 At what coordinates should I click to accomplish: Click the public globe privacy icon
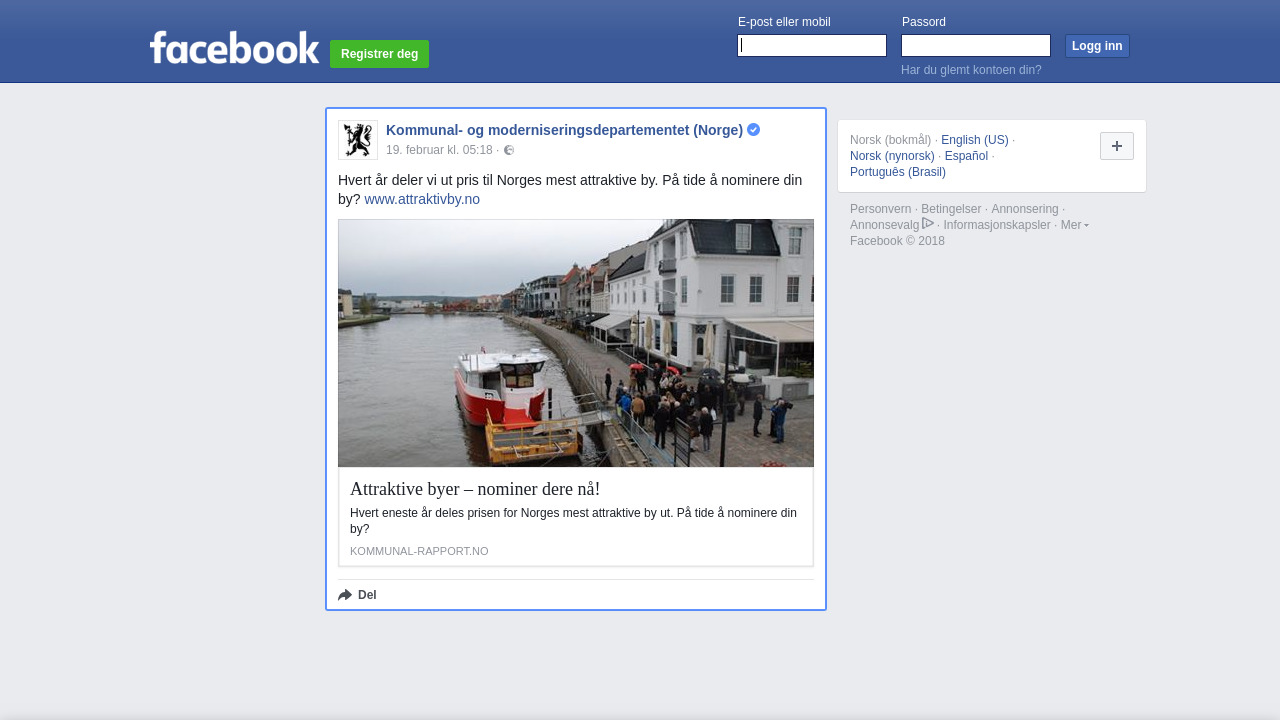(509, 150)
